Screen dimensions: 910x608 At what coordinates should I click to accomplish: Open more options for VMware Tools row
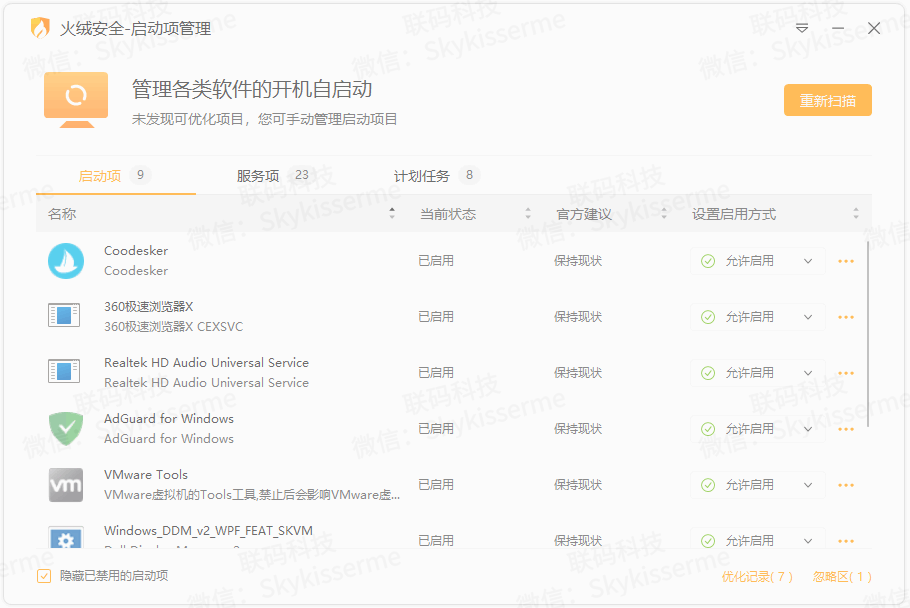846,485
